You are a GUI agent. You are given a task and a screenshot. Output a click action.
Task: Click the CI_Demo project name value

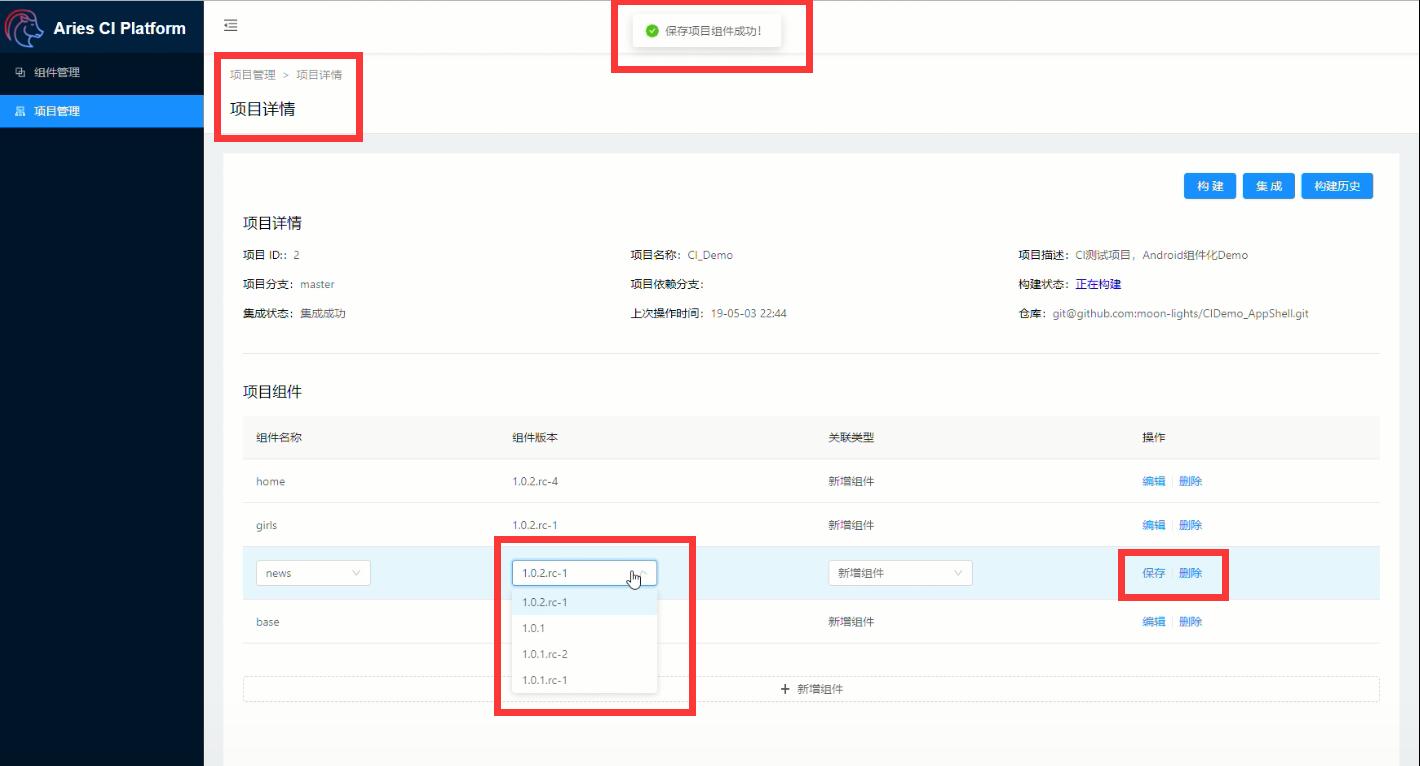pyautogui.click(x=710, y=255)
